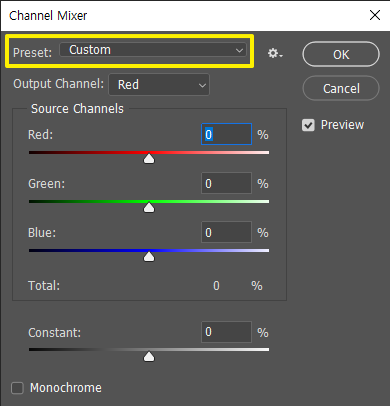Click the Green source channel slider handle

pyautogui.click(x=149, y=207)
